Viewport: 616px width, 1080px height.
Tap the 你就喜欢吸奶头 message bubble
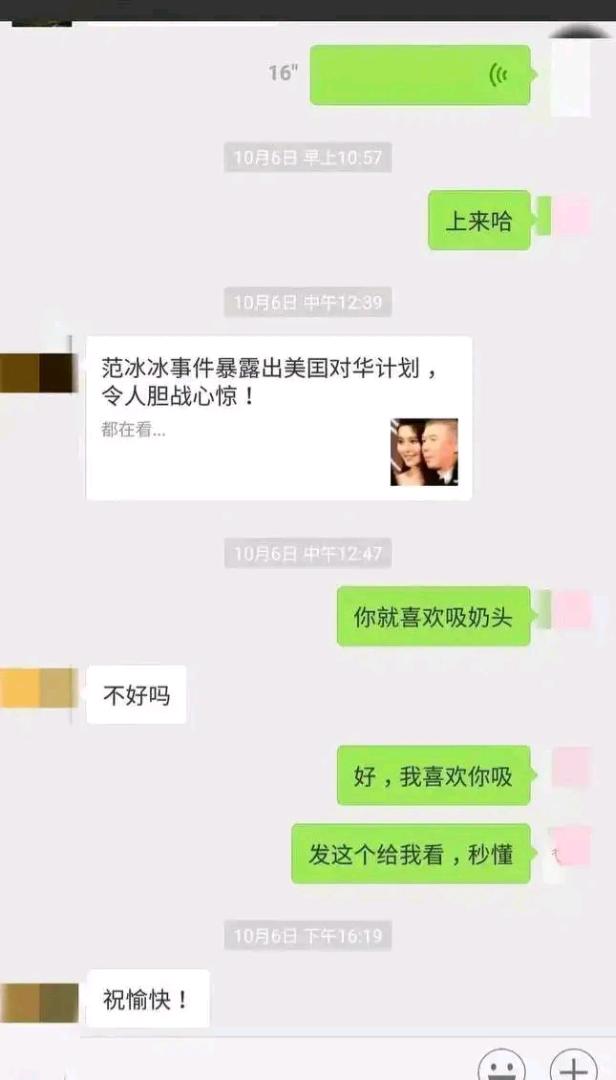pos(434,616)
